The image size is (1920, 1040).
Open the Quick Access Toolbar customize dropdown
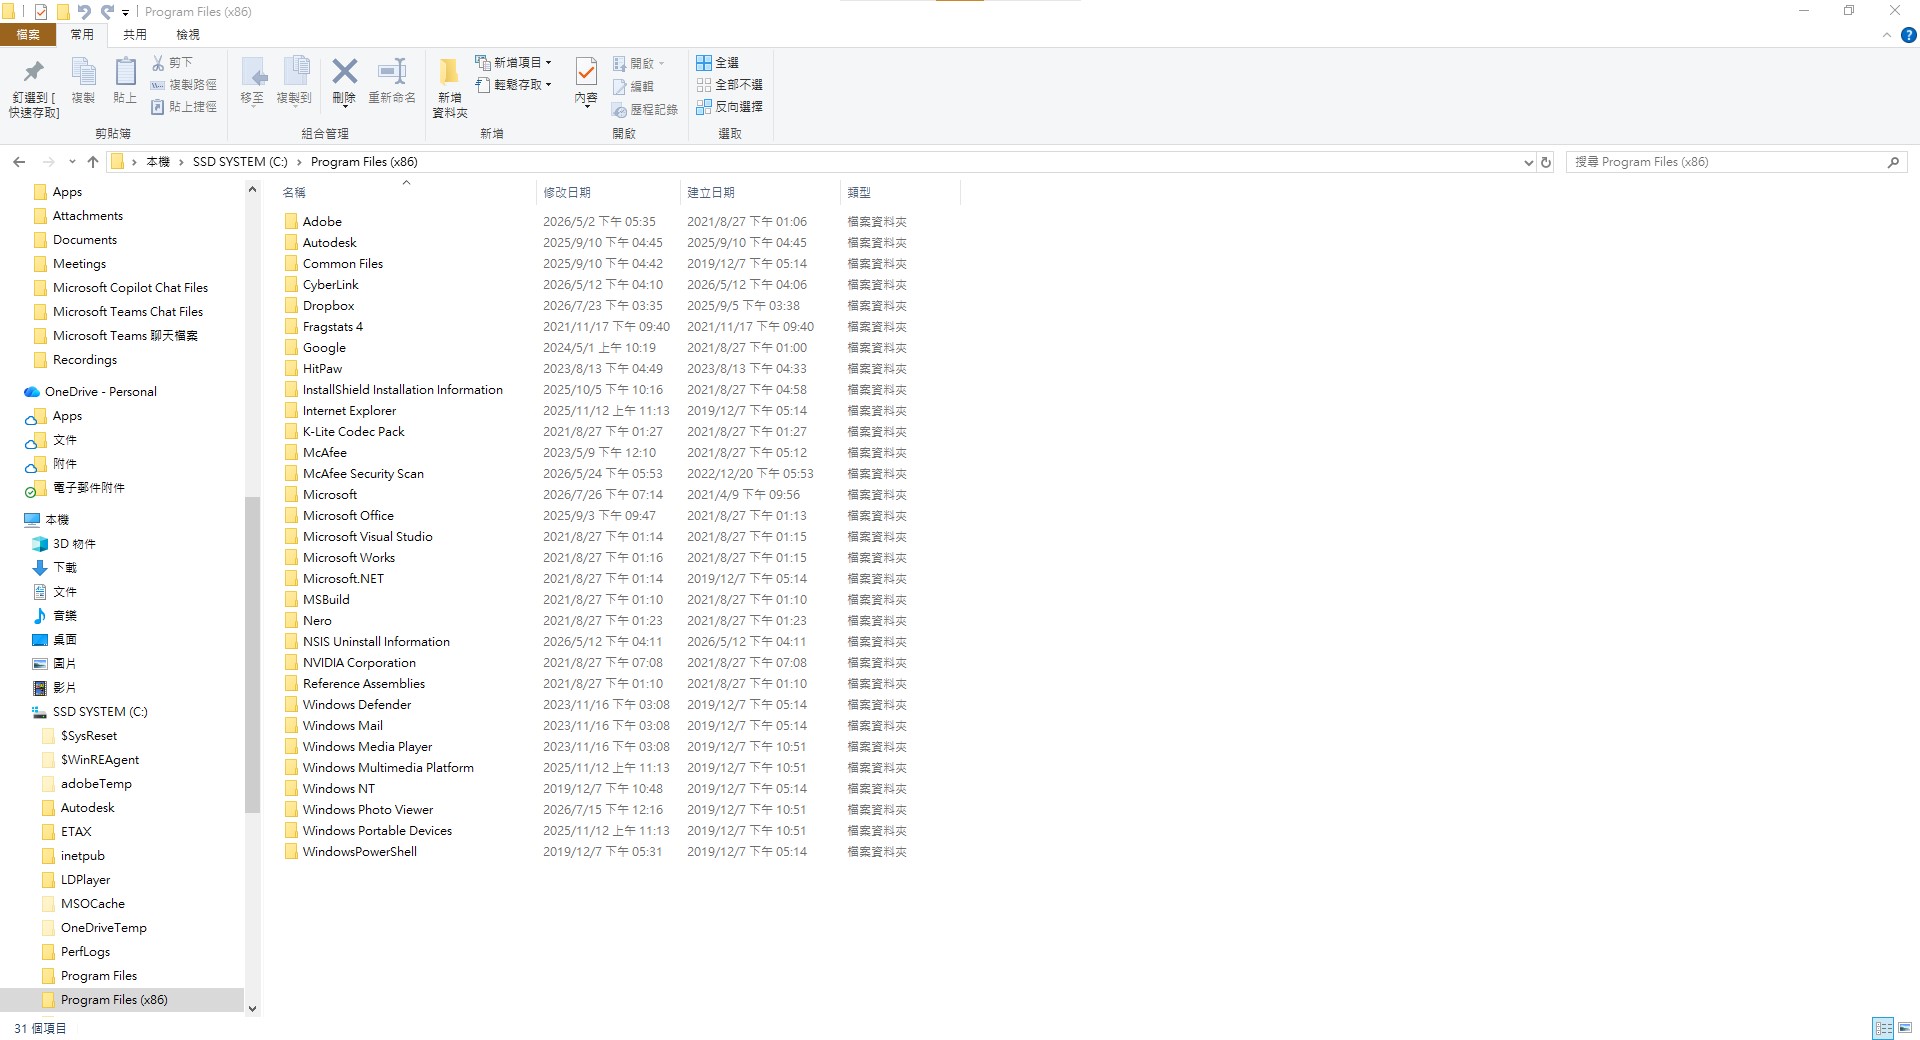pyautogui.click(x=126, y=12)
